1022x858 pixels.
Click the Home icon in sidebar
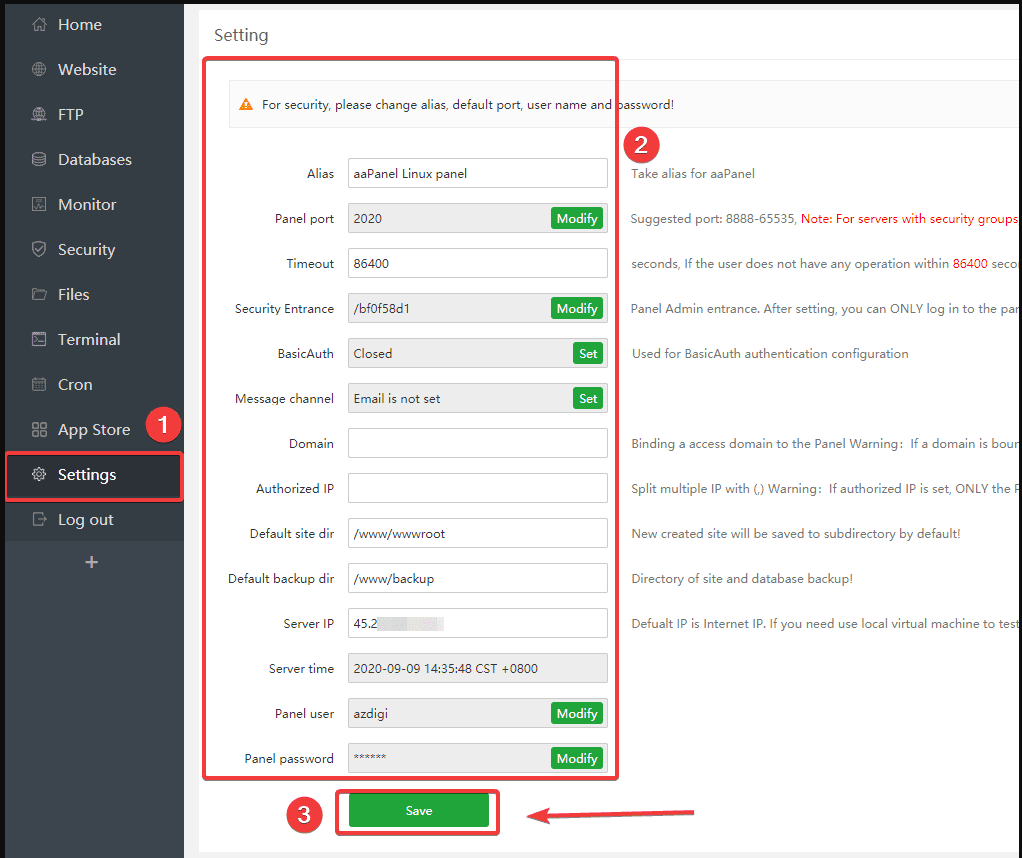(x=39, y=25)
